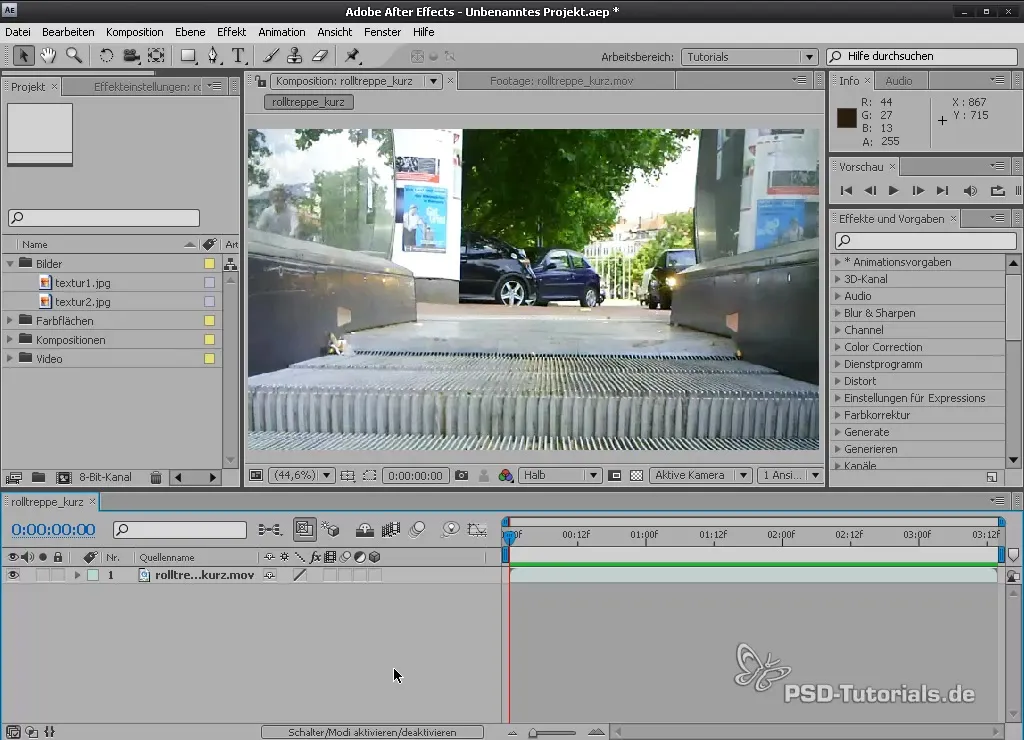Screen dimensions: 1024x740
Task: Click delete trash icon in Project panel
Action: pyautogui.click(x=155, y=477)
